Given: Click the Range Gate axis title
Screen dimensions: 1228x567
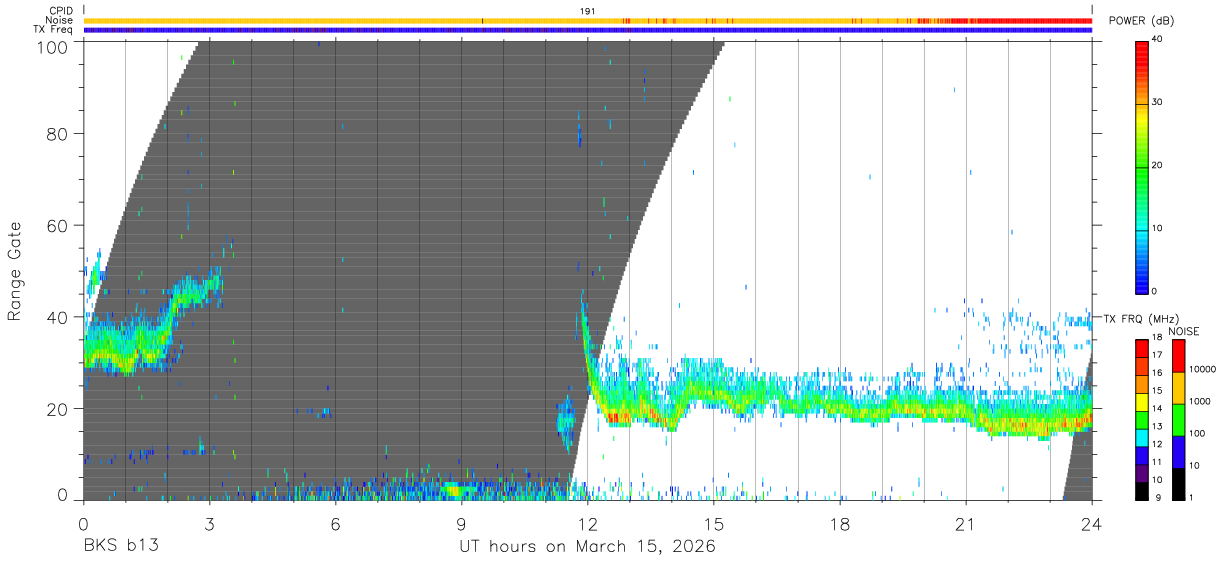Looking at the screenshot, I should pos(15,271).
